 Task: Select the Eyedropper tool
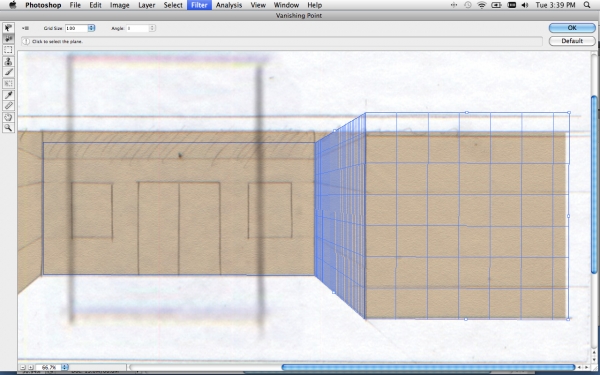(8, 95)
